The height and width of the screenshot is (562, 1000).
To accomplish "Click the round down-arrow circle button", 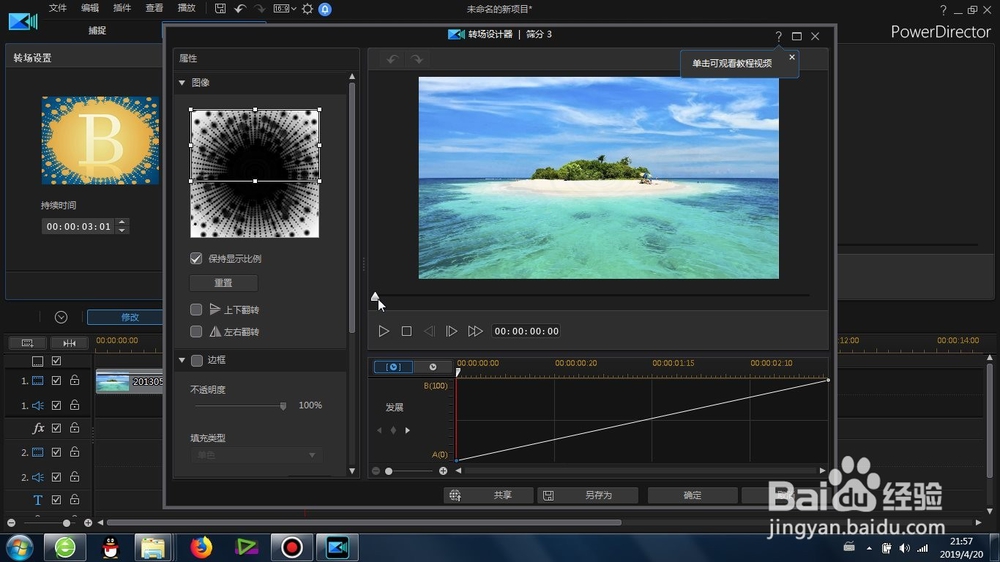I will [61, 317].
